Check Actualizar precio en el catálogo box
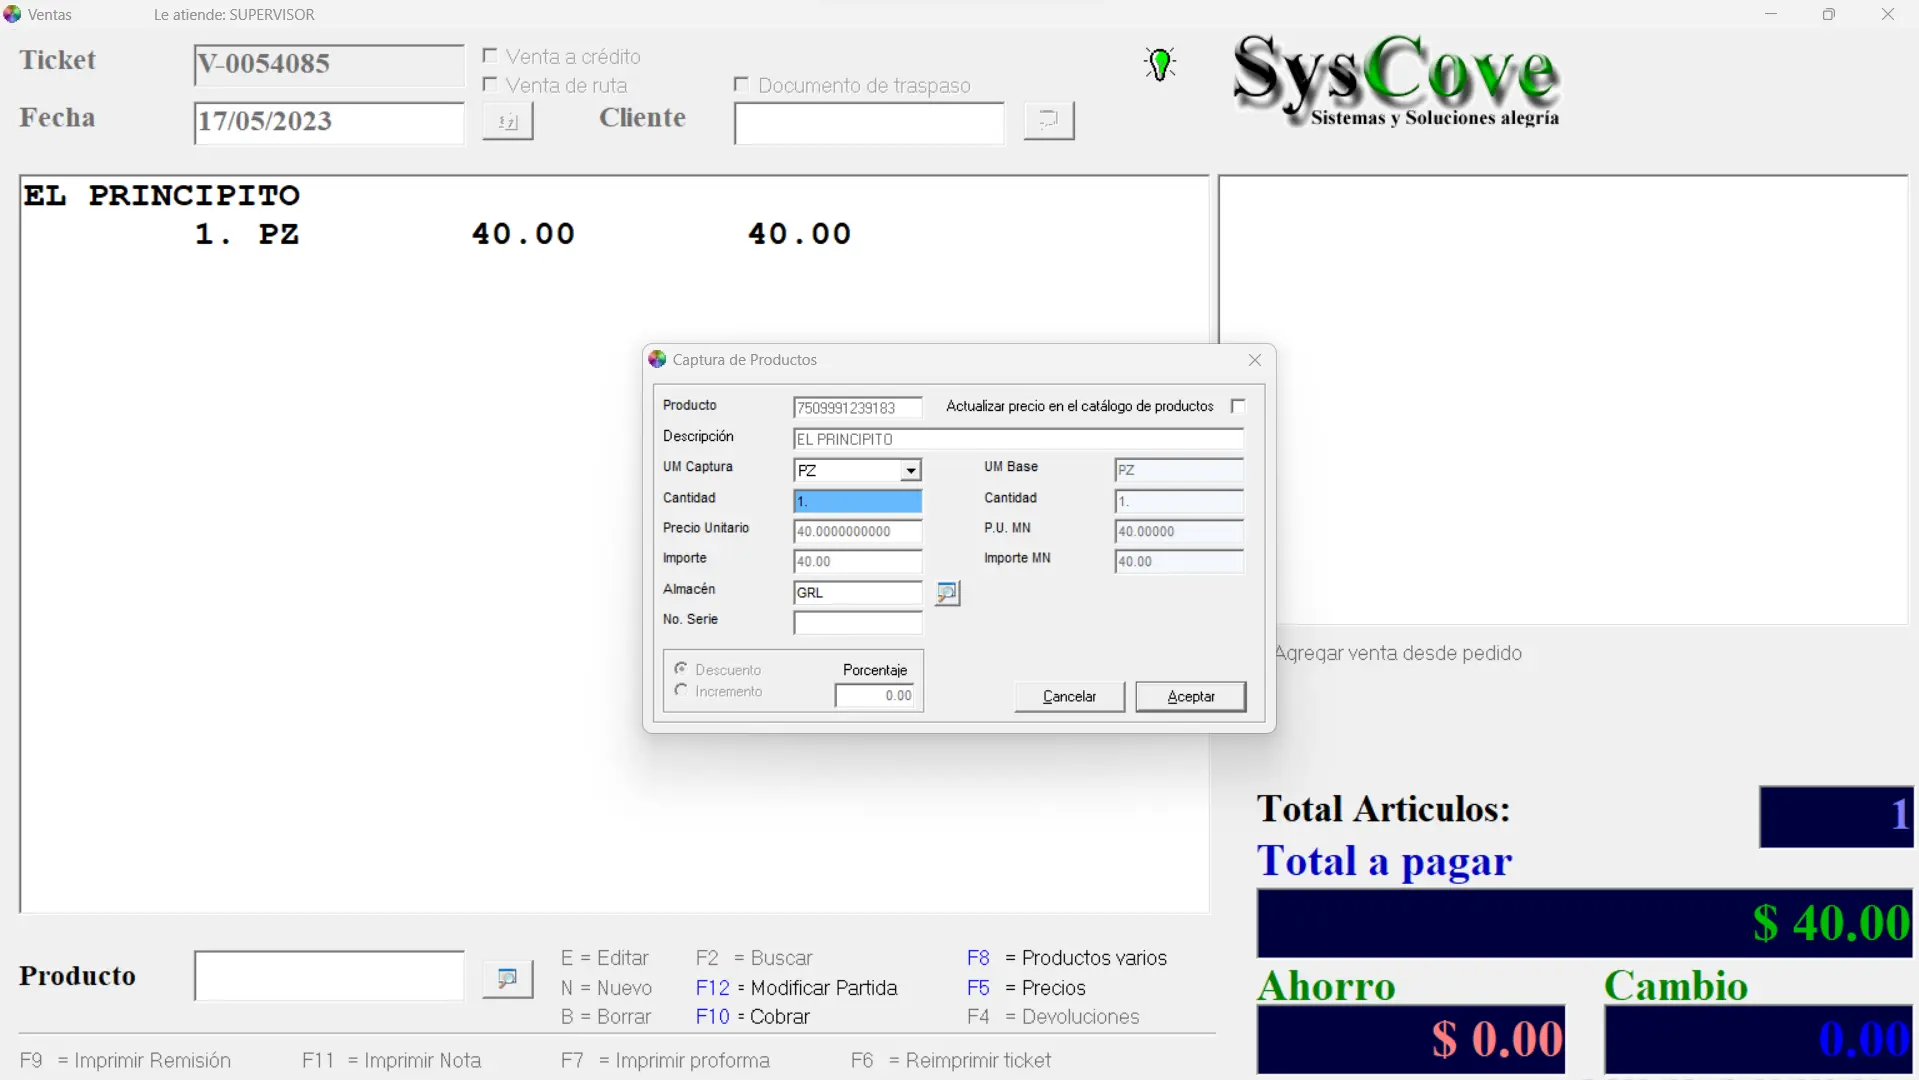The height and width of the screenshot is (1080, 1919). [1237, 406]
